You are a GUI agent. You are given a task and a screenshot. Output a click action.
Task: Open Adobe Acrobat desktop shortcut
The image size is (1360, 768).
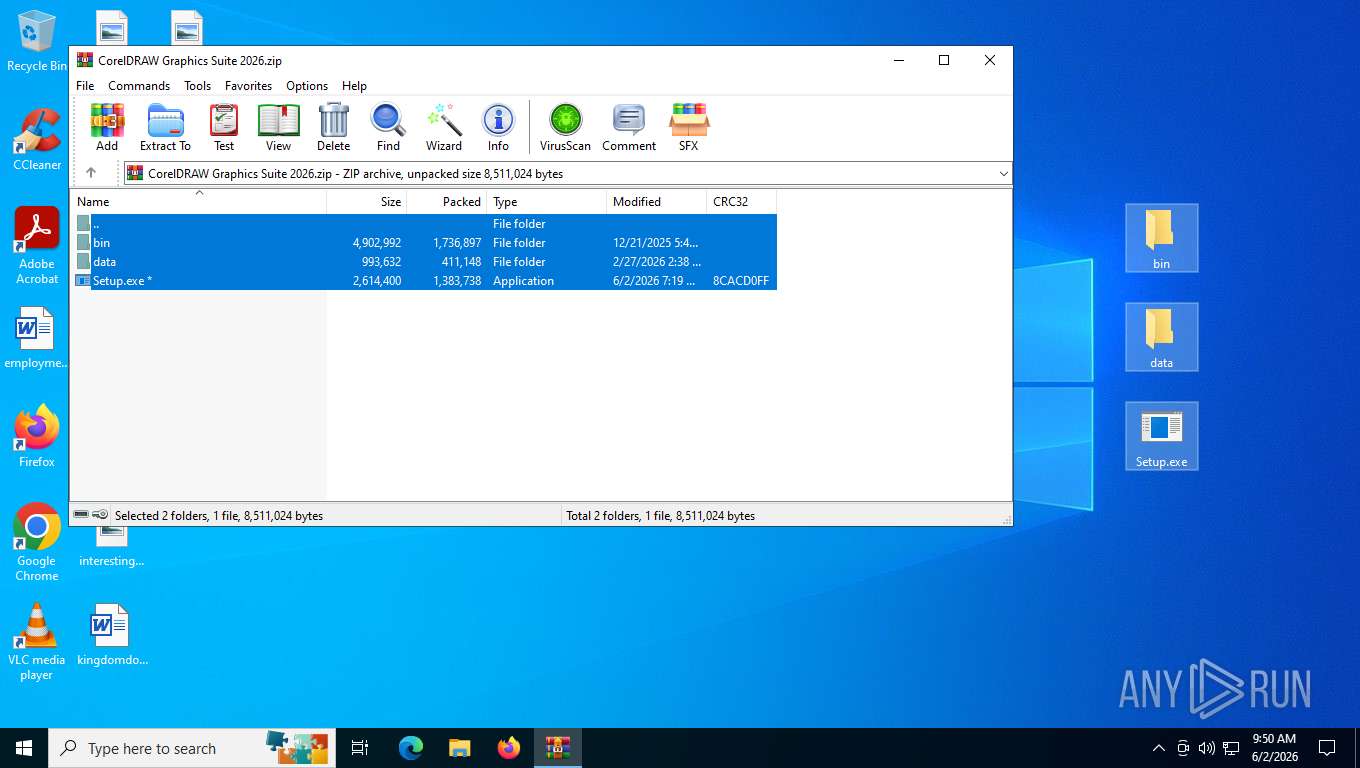pos(37,246)
